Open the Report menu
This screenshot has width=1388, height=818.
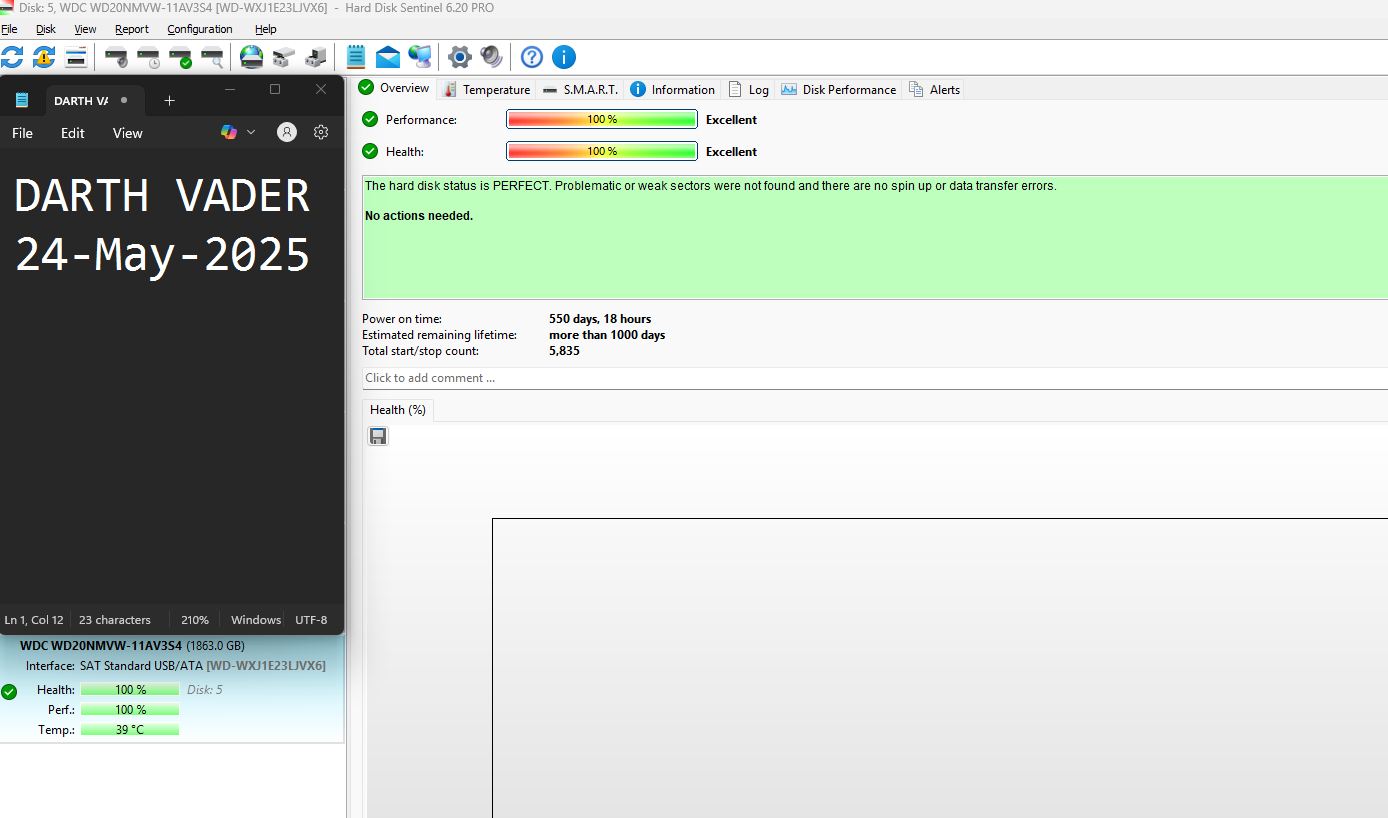[x=132, y=29]
